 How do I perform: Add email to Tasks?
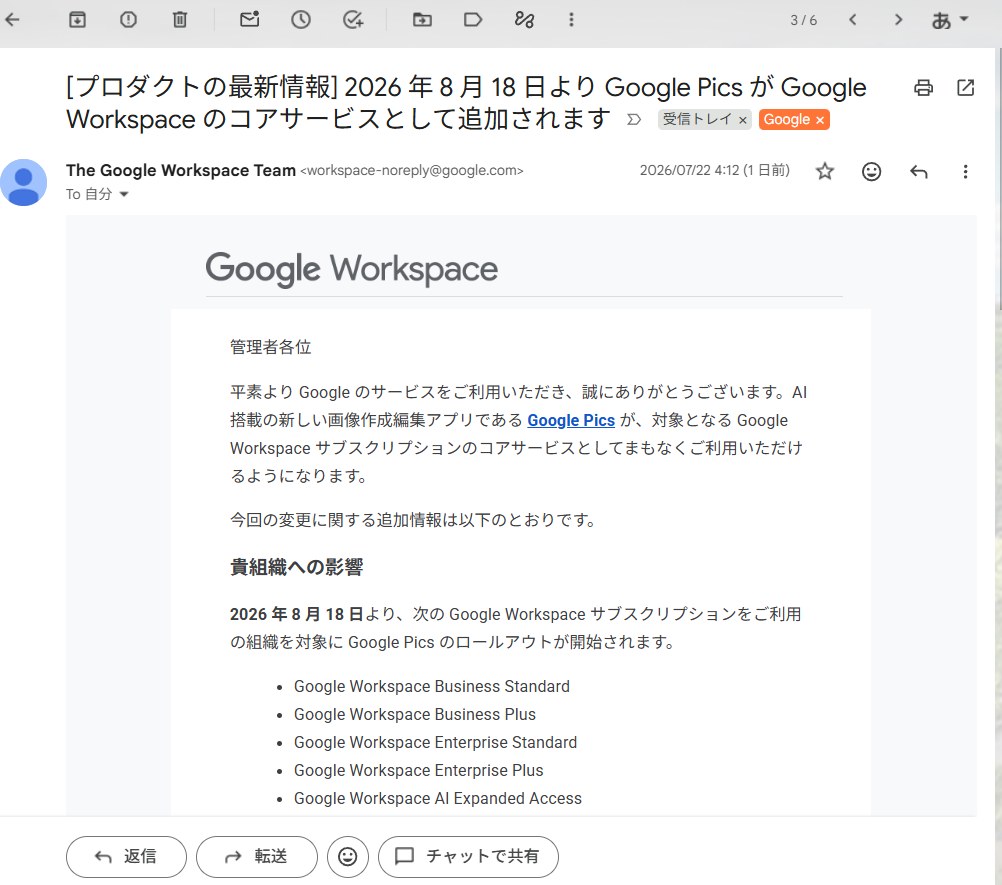point(353,20)
